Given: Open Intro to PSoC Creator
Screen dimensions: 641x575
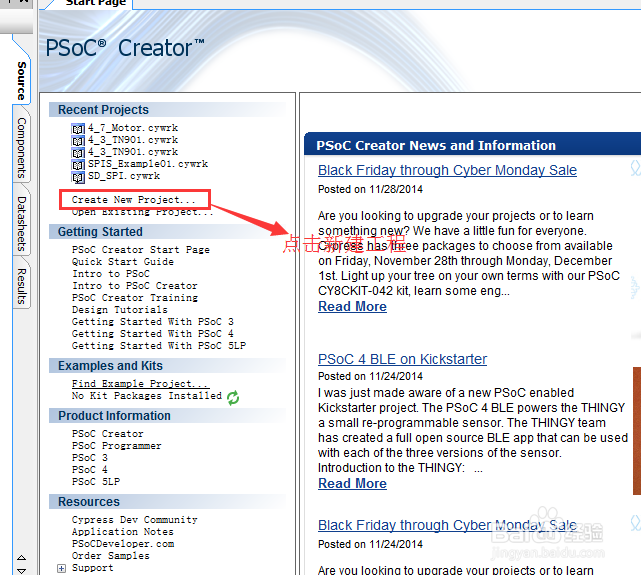Looking at the screenshot, I should point(134,286).
